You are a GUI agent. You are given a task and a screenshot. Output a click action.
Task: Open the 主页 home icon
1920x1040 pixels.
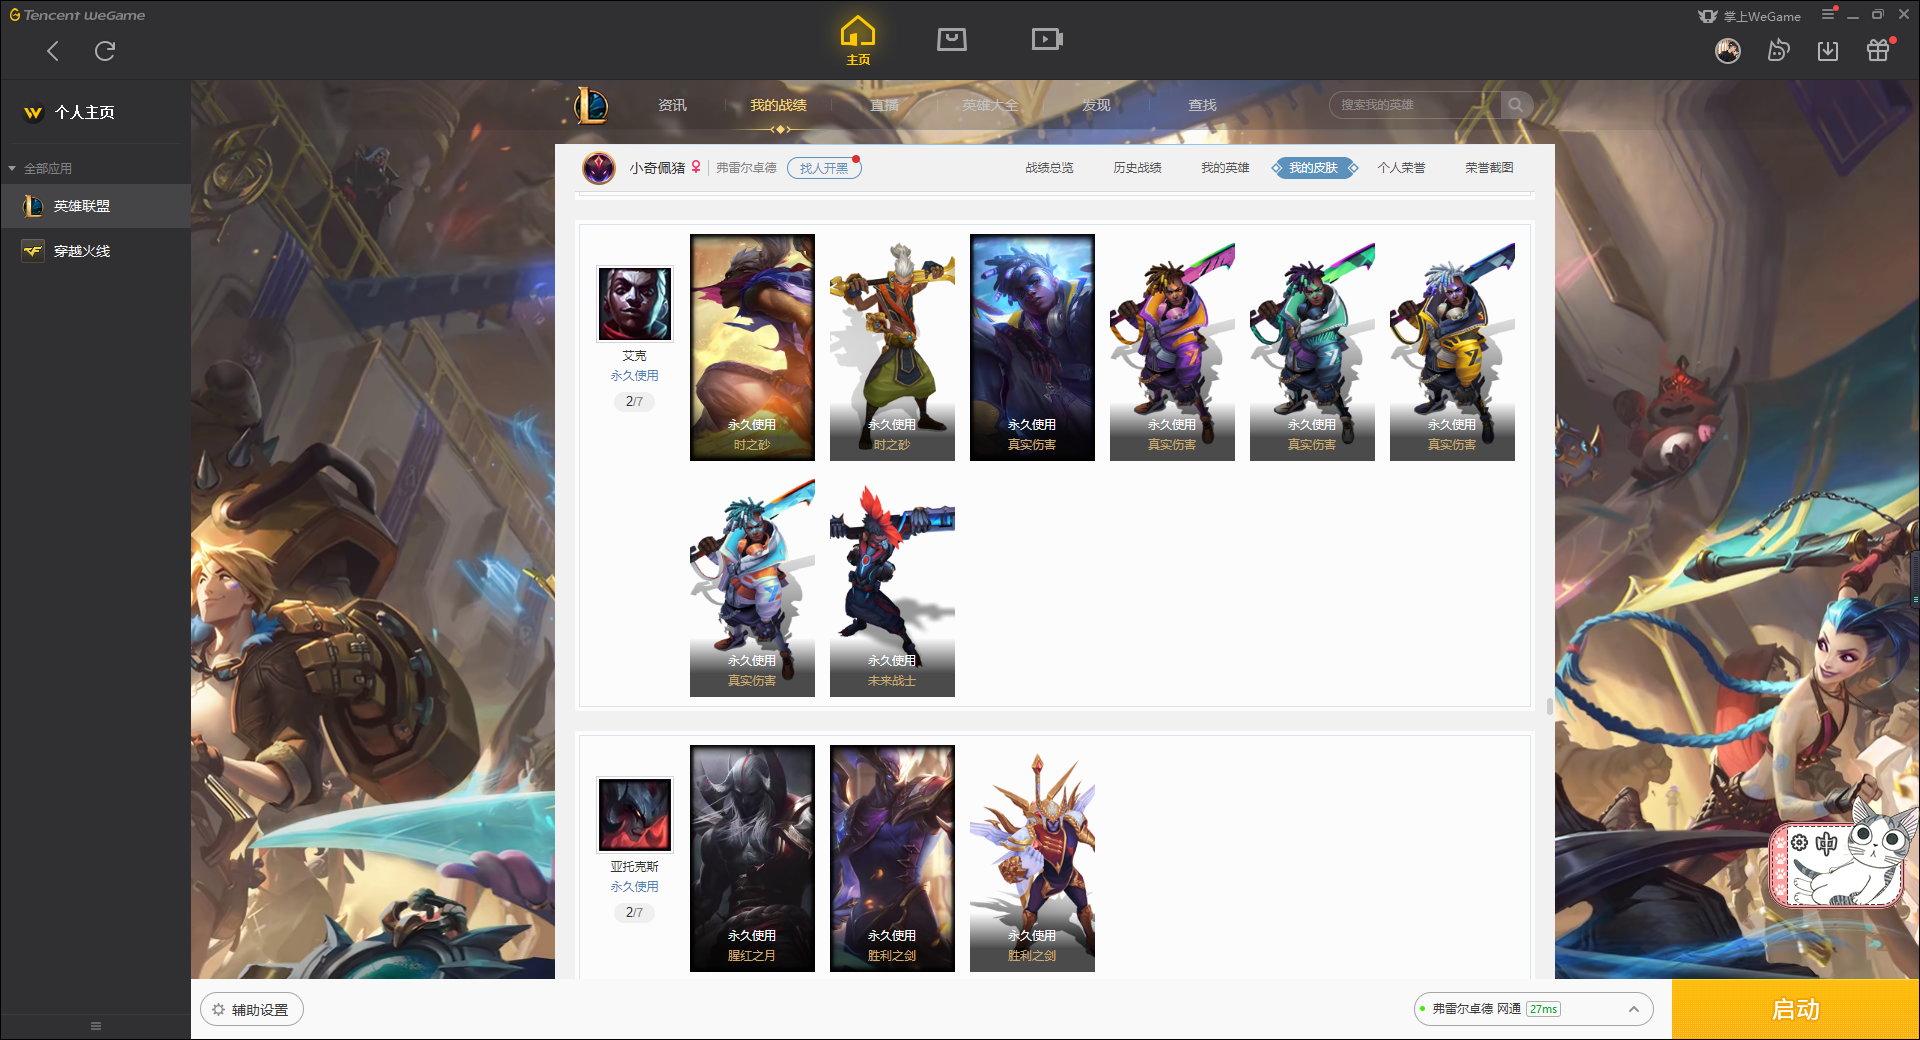click(858, 40)
